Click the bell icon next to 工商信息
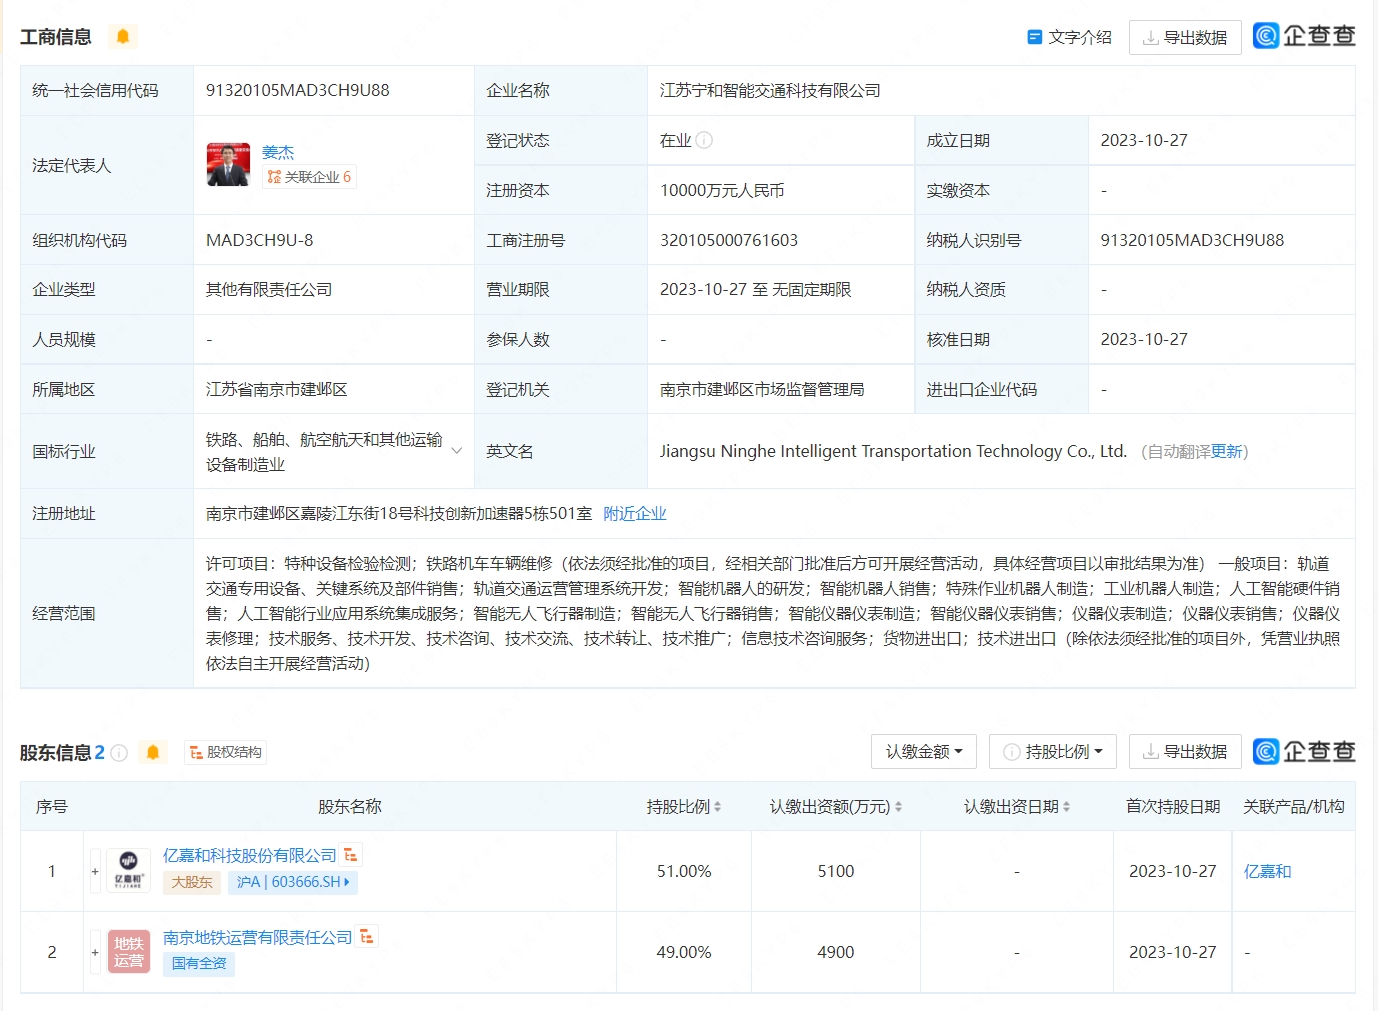The image size is (1378, 1011). point(123,36)
